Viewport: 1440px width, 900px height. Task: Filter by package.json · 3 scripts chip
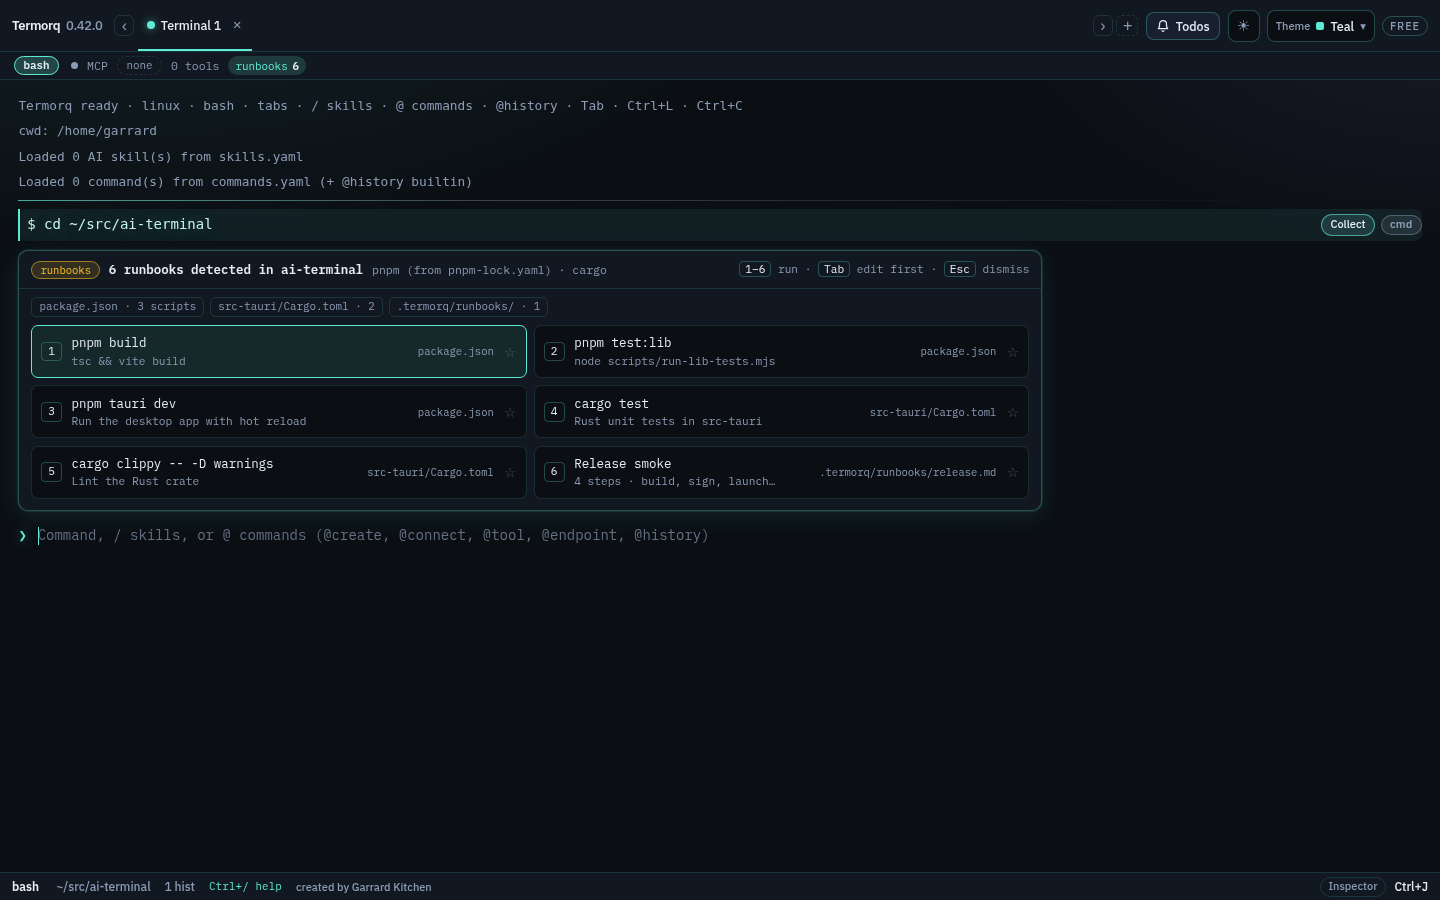(x=118, y=307)
